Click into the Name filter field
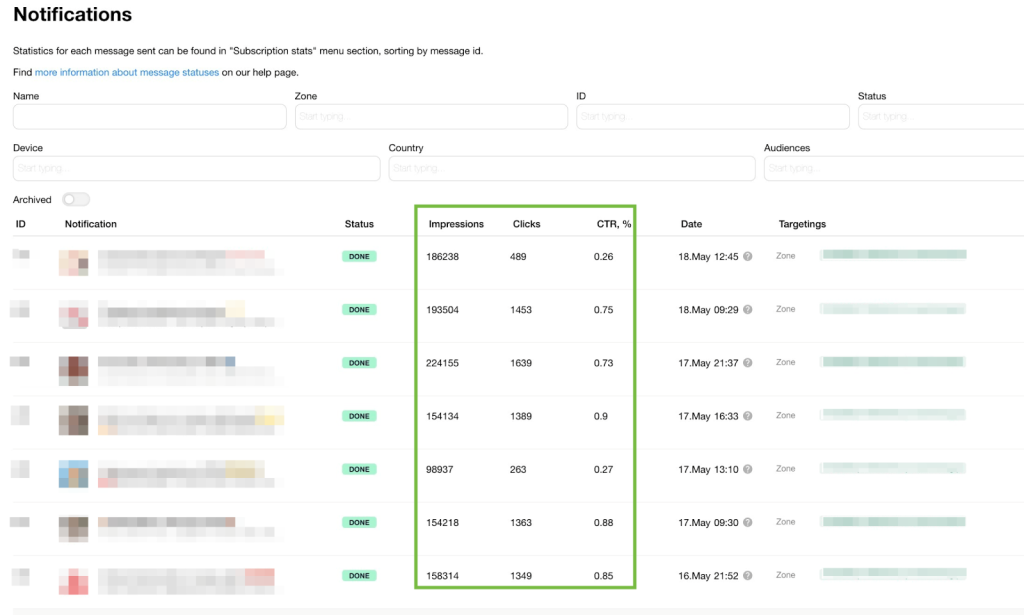This screenshot has height=615, width=1024. click(x=148, y=116)
